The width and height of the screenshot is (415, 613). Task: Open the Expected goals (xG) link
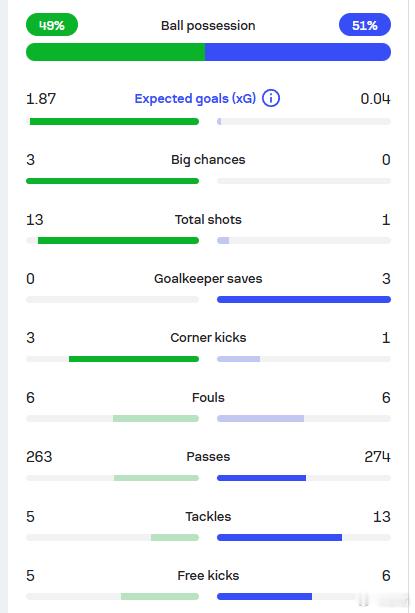point(195,99)
